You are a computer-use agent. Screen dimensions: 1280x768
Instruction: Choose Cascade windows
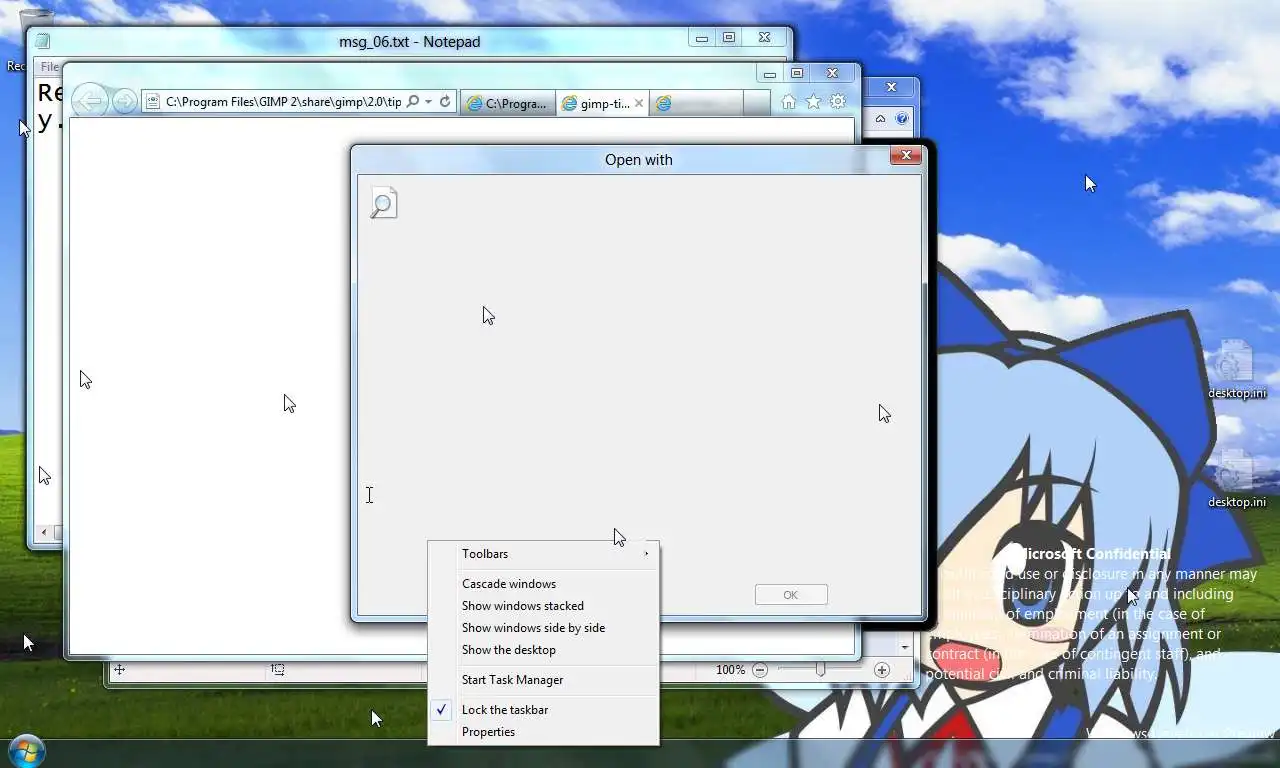[x=543, y=584]
